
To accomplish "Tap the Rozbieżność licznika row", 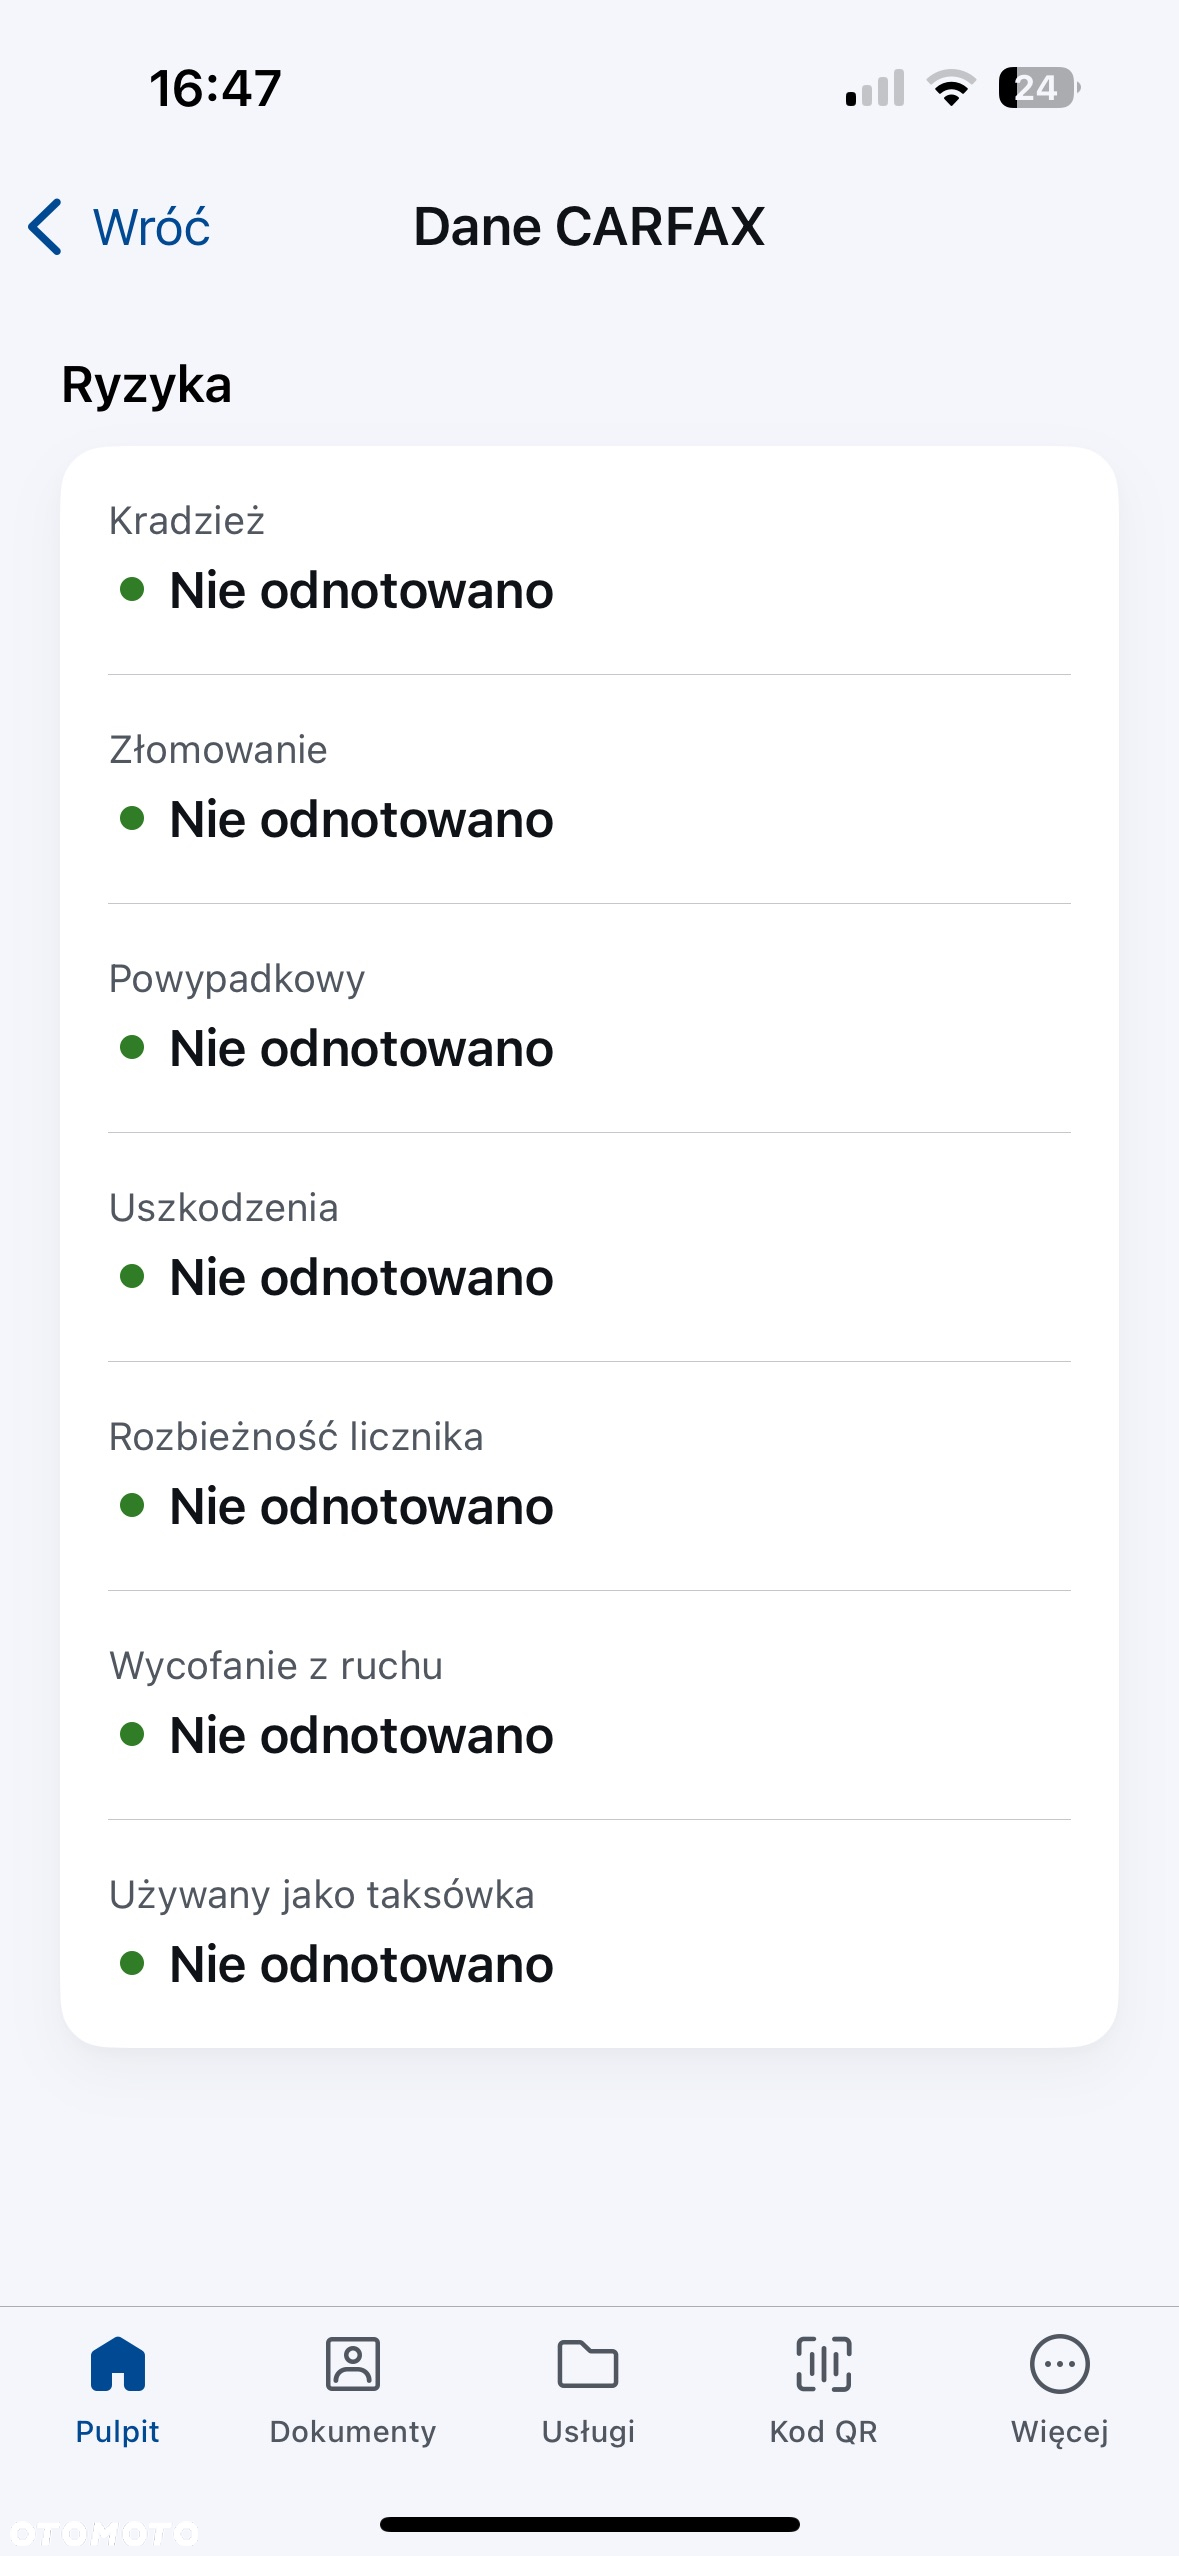I will (x=589, y=1476).
